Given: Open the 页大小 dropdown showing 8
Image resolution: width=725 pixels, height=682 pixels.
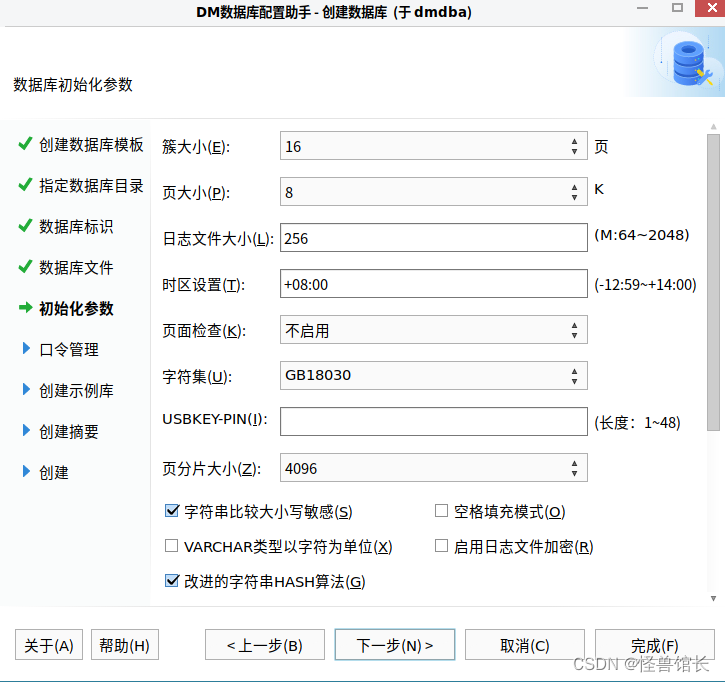Looking at the screenshot, I should coord(434,191).
